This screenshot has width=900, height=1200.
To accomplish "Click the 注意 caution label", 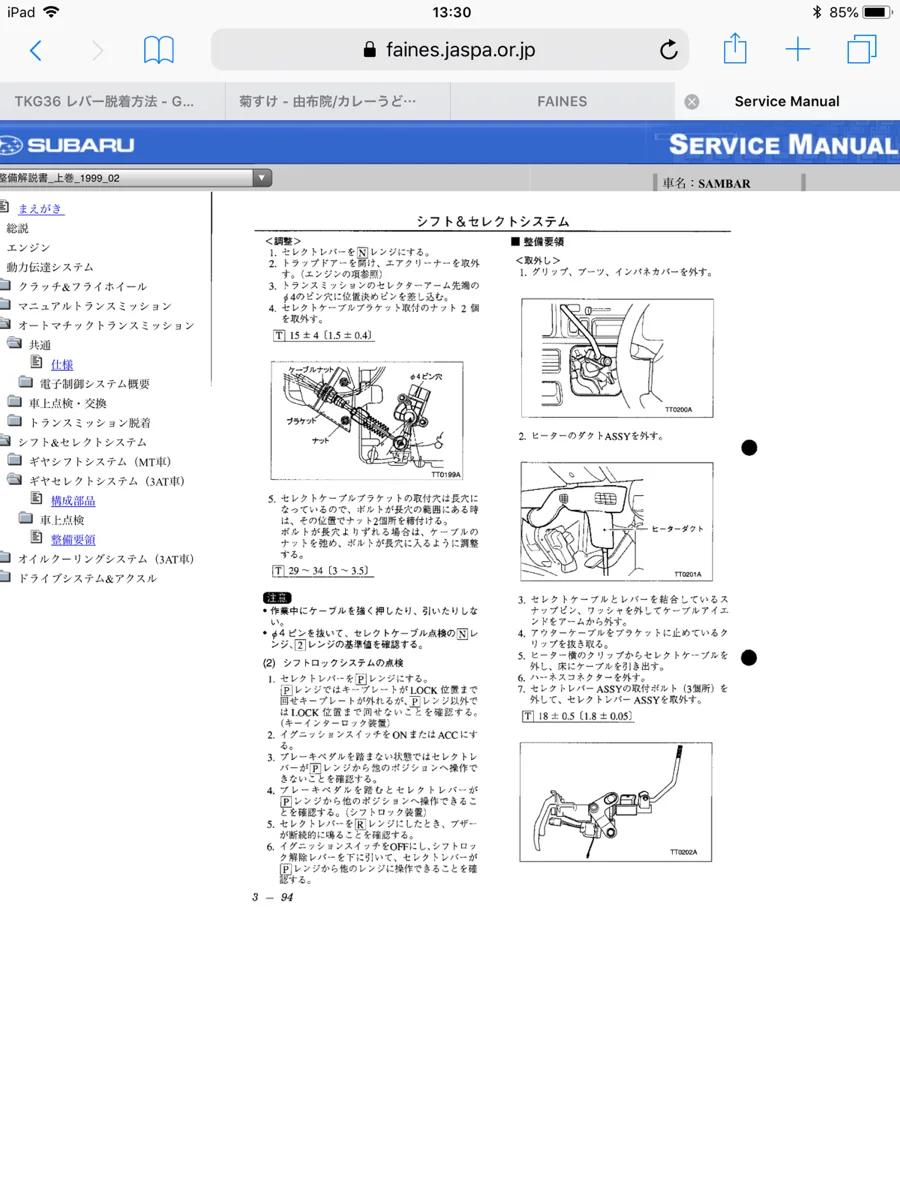I will click(277, 597).
